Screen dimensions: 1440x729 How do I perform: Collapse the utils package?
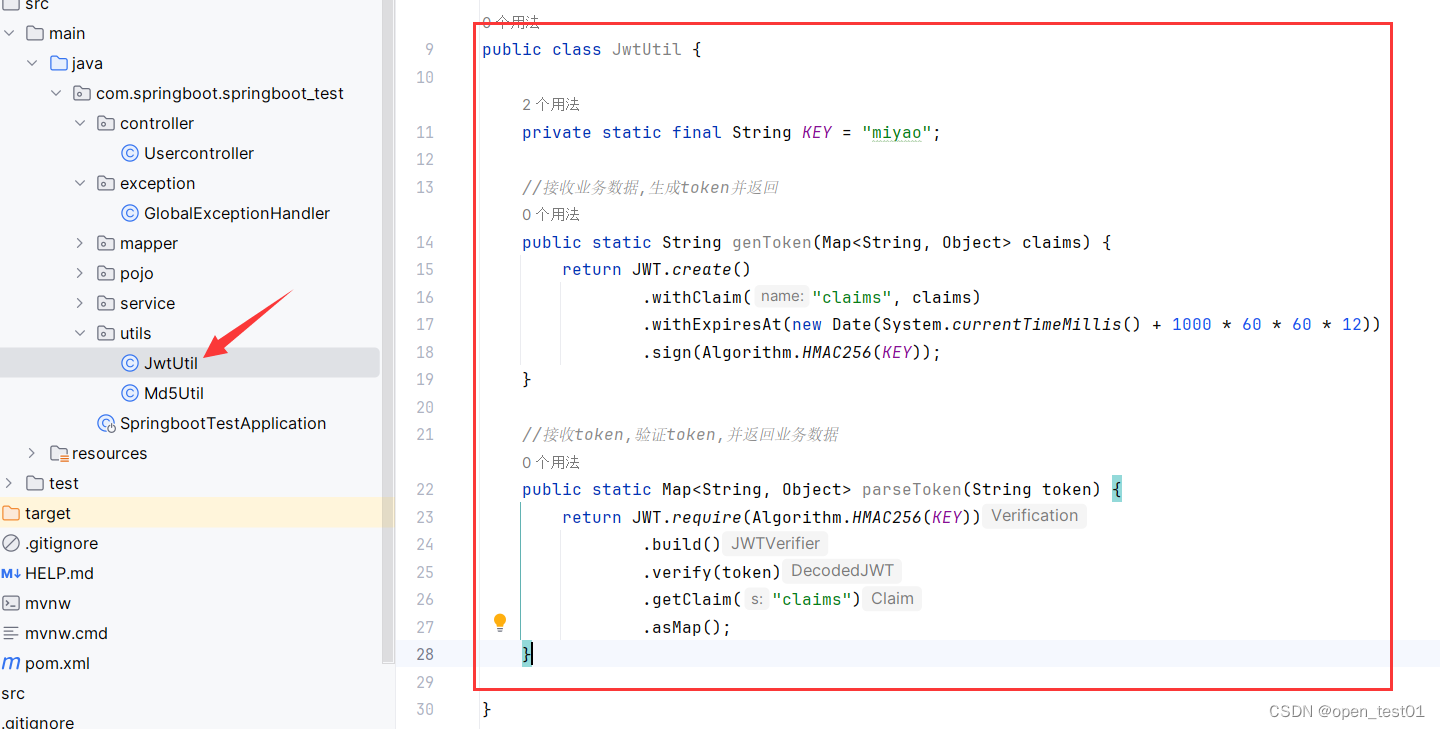(x=79, y=332)
